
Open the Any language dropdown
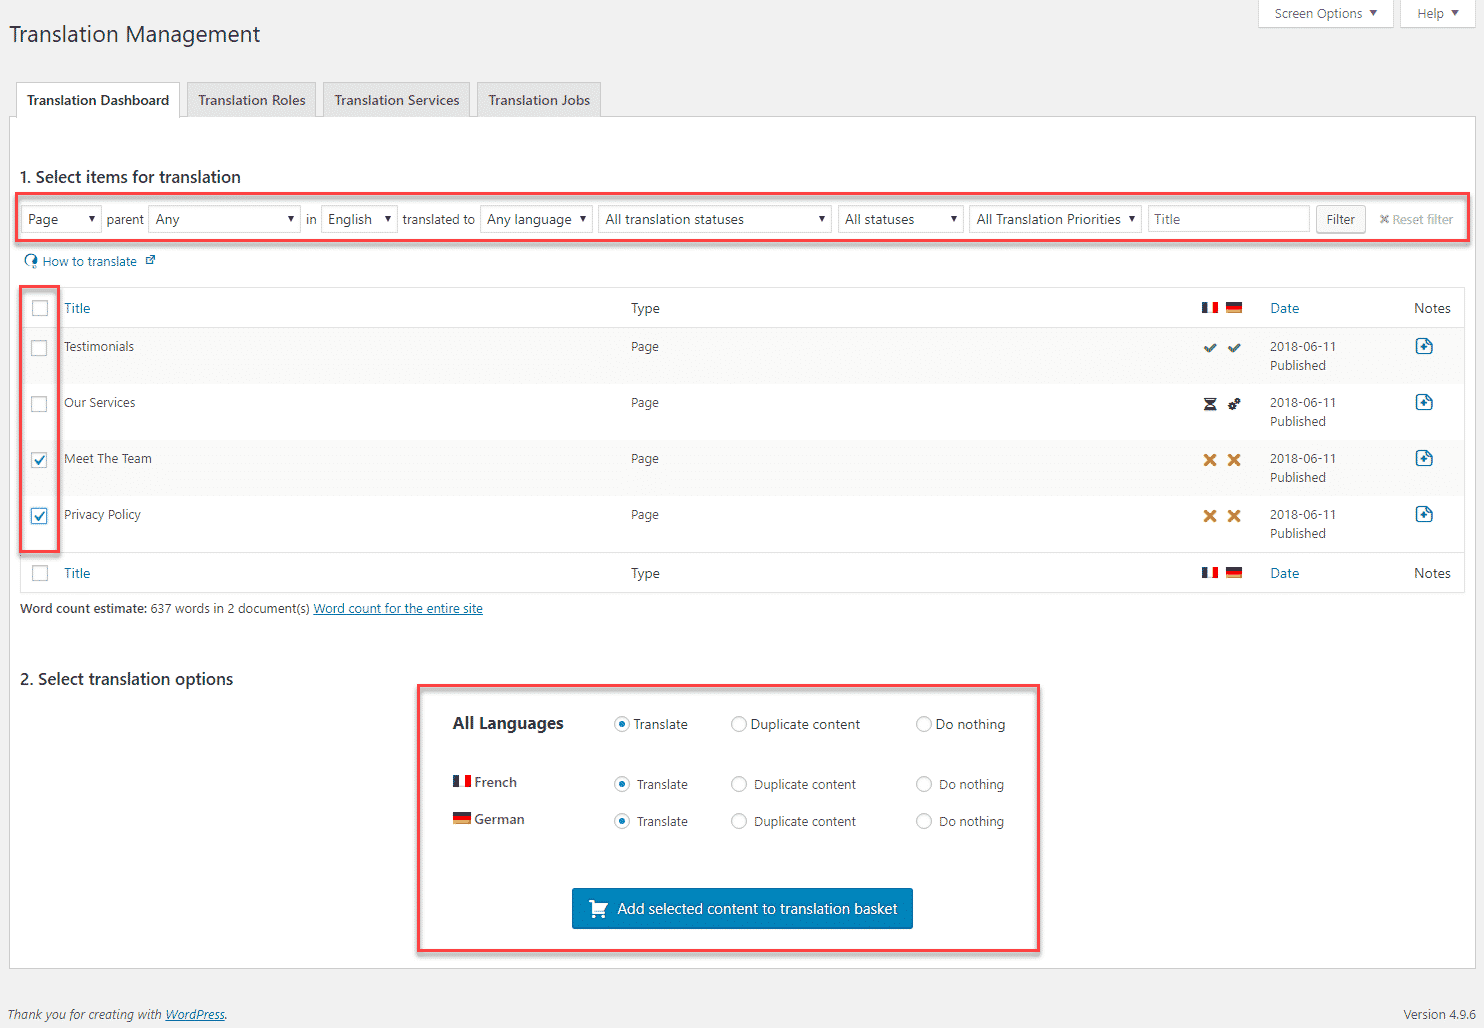point(536,219)
